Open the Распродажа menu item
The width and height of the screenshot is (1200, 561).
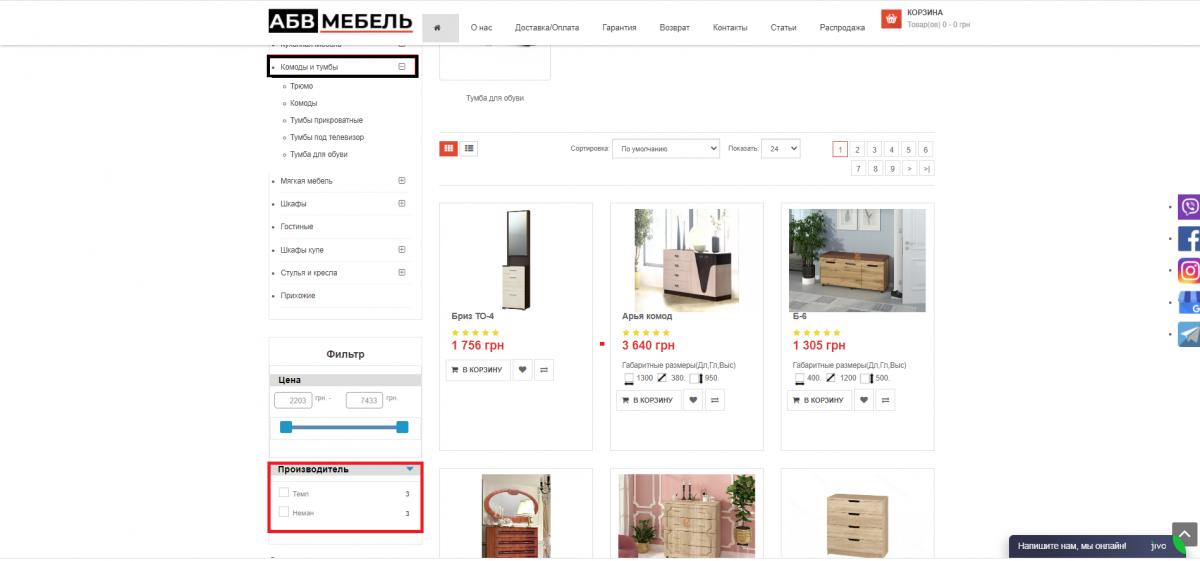(x=842, y=27)
